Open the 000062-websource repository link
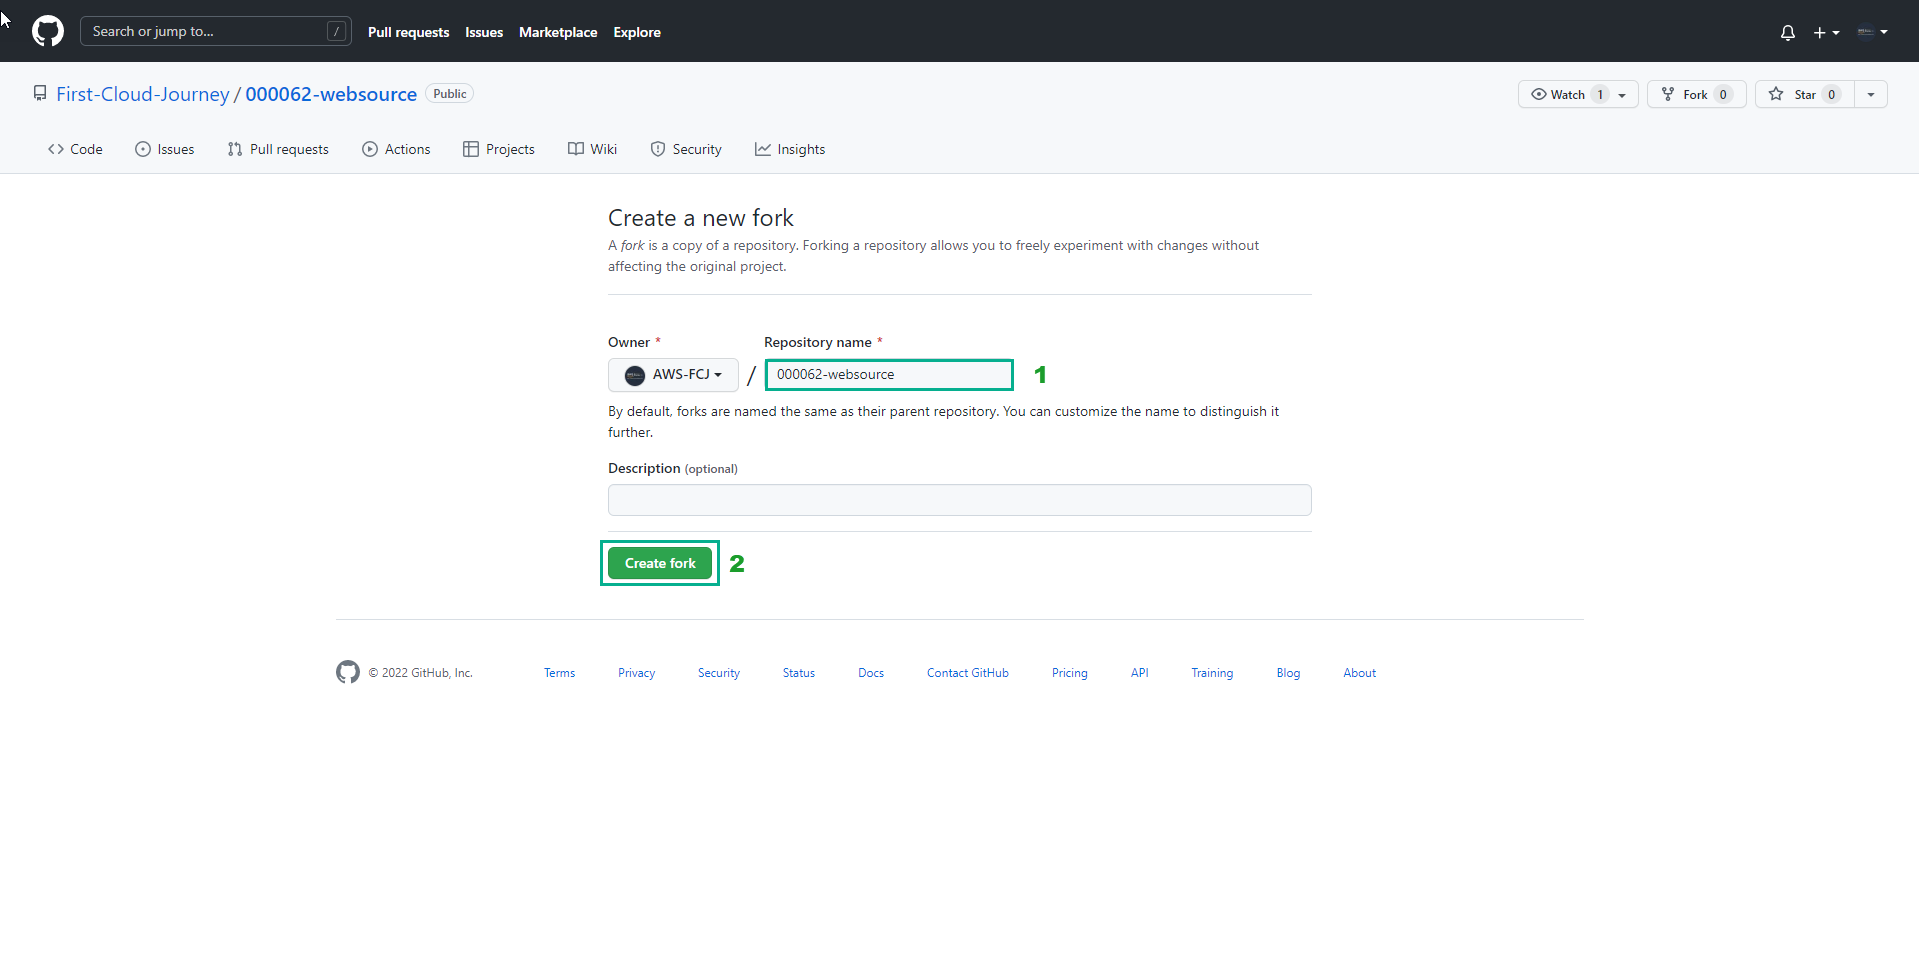Screen dimensions: 1919x960 click(331, 94)
